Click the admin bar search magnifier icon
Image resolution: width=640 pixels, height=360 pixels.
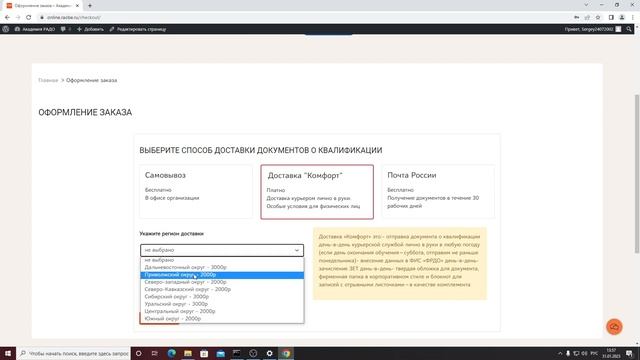point(629,29)
